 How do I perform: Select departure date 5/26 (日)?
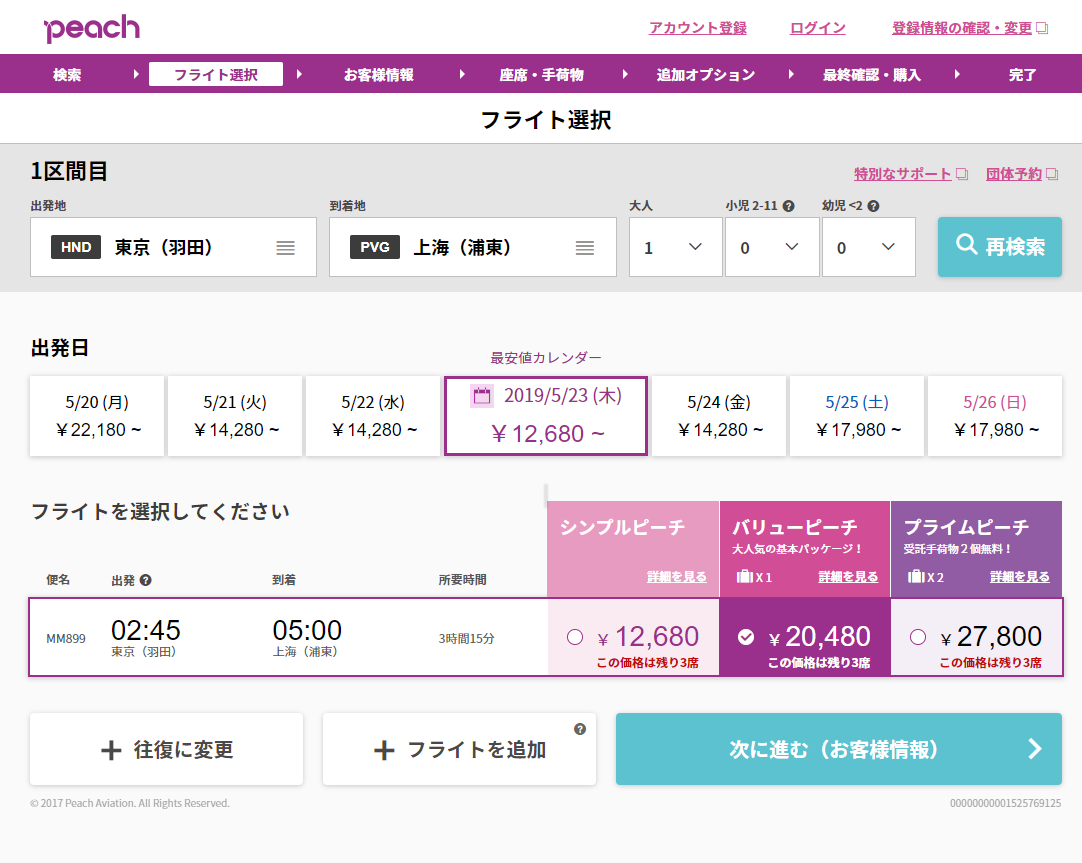(x=995, y=416)
